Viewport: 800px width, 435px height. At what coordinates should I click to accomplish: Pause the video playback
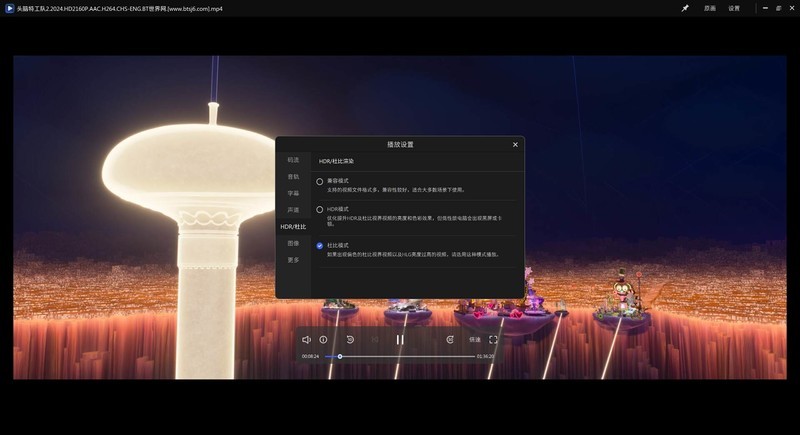(x=400, y=340)
